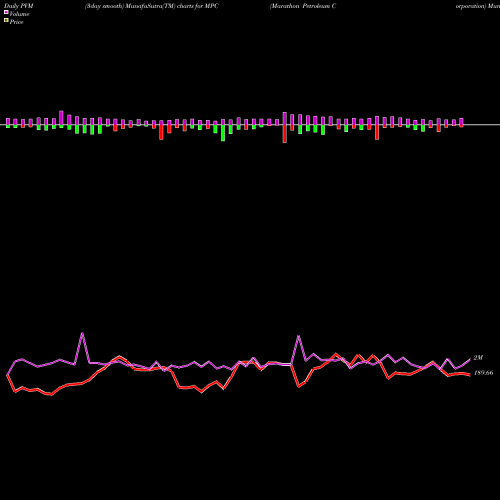The height and width of the screenshot is (500, 500).
Task: Click the Marathon Petroleum company name text
Action: coord(303,6)
